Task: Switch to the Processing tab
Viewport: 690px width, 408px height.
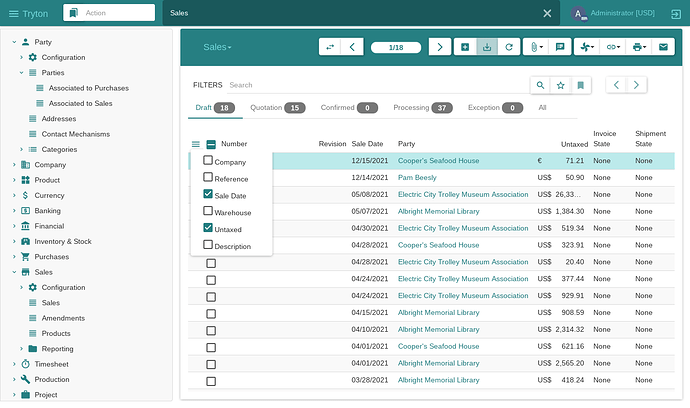Action: [x=422, y=108]
